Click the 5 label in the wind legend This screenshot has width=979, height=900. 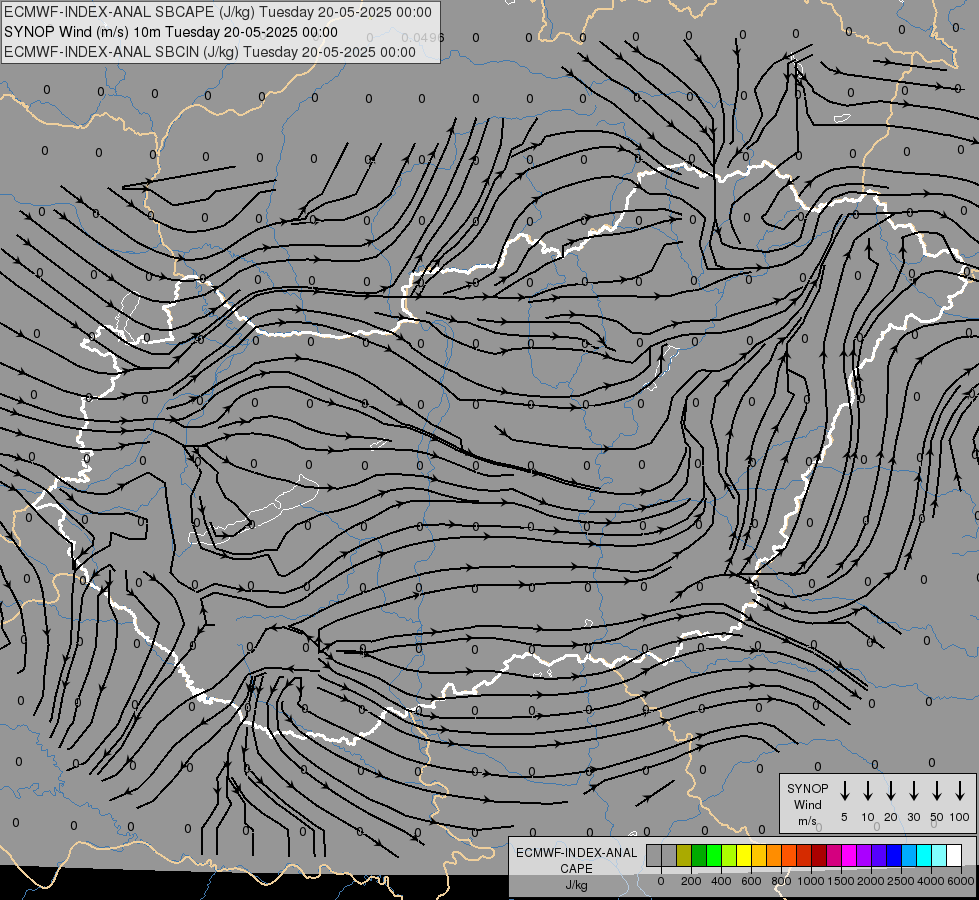coord(844,817)
